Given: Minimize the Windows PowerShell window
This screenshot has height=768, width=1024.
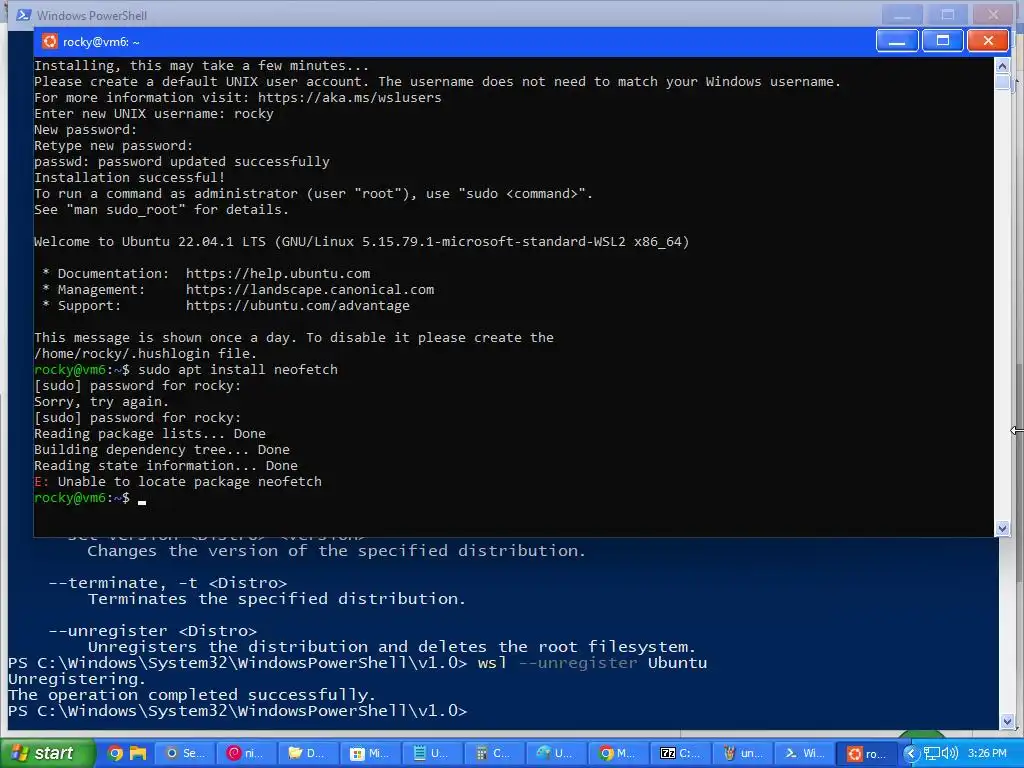Looking at the screenshot, I should pyautogui.click(x=902, y=14).
